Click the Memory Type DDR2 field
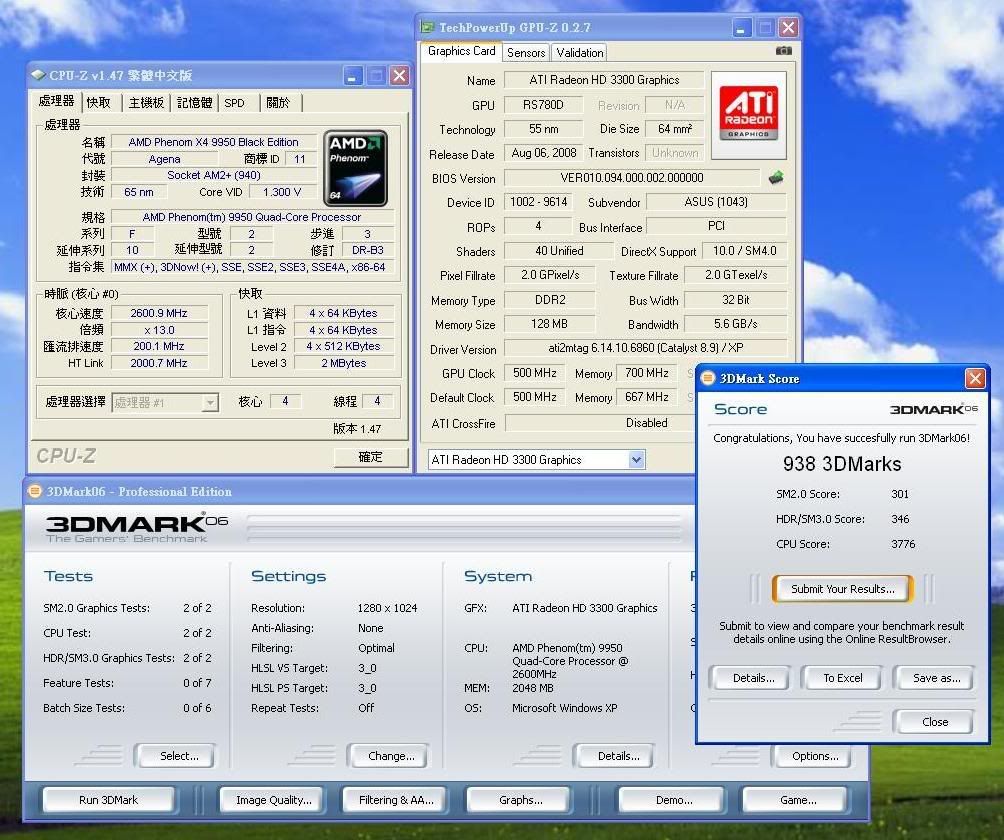The width and height of the screenshot is (1004, 840). (x=549, y=300)
